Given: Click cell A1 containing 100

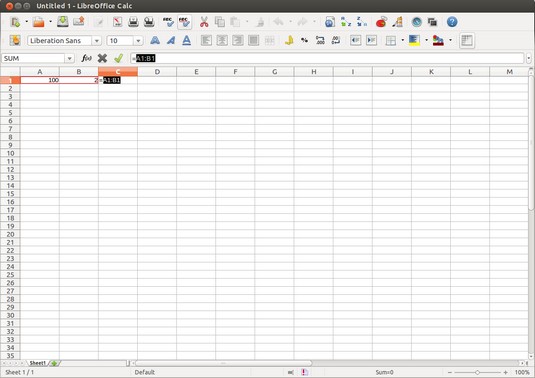Looking at the screenshot, I should 40,80.
